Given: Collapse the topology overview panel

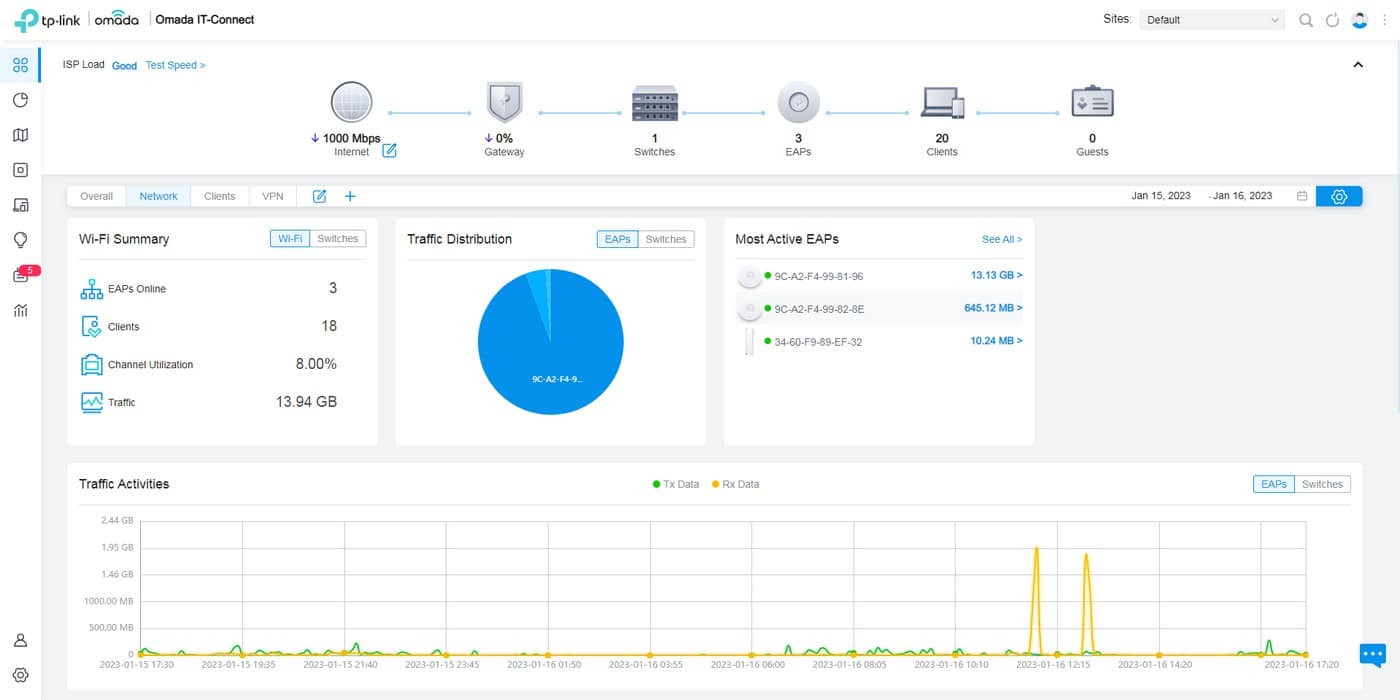Looking at the screenshot, I should click(1358, 65).
